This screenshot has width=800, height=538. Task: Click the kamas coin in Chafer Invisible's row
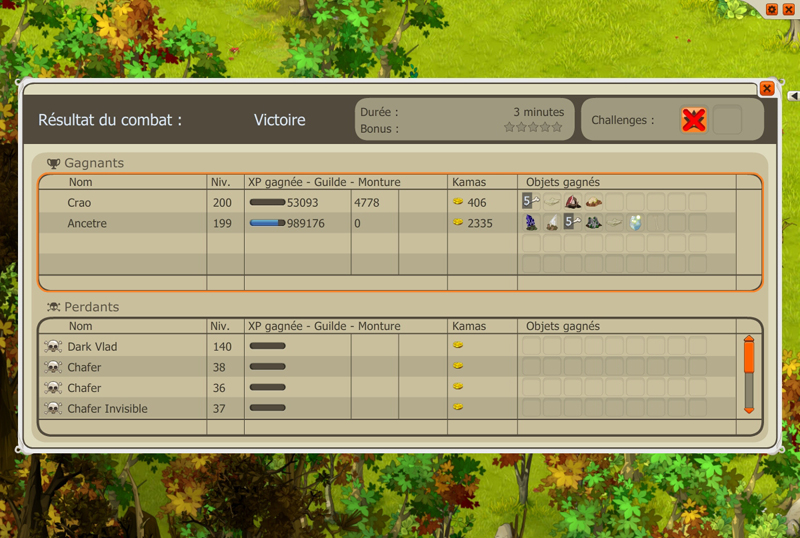pyautogui.click(x=458, y=407)
